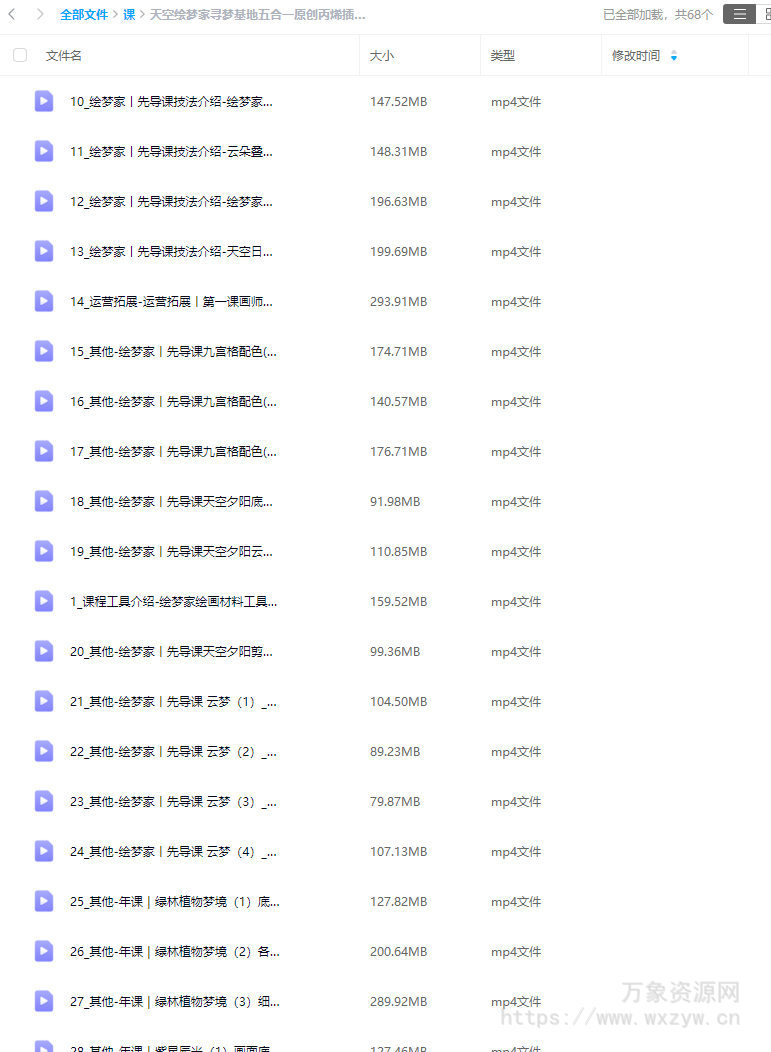Click video icon of 25_其他-年课 file

[44, 901]
